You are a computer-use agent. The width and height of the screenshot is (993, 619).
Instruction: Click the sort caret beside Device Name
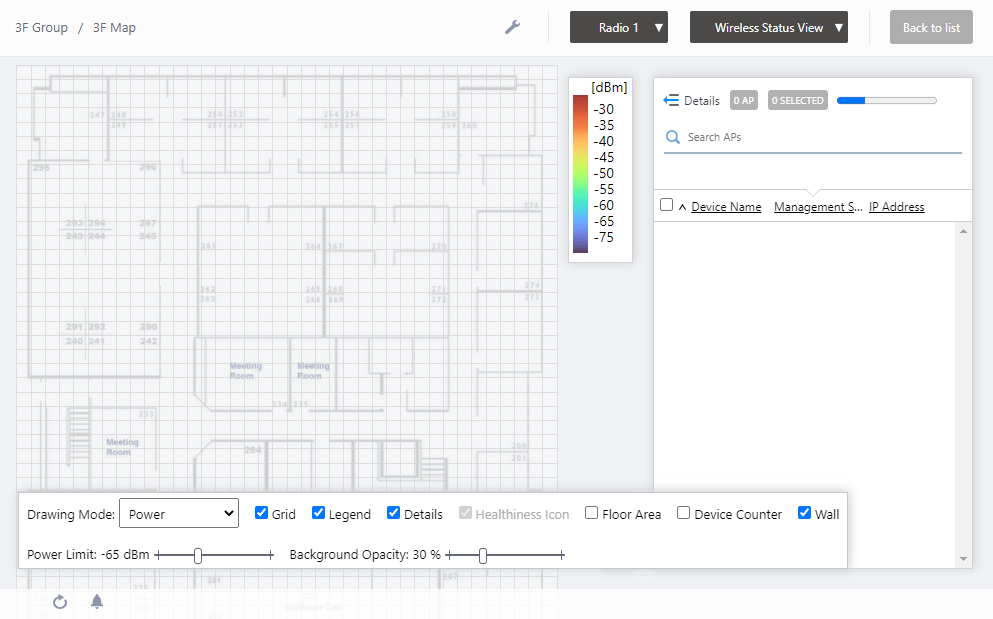coord(682,207)
